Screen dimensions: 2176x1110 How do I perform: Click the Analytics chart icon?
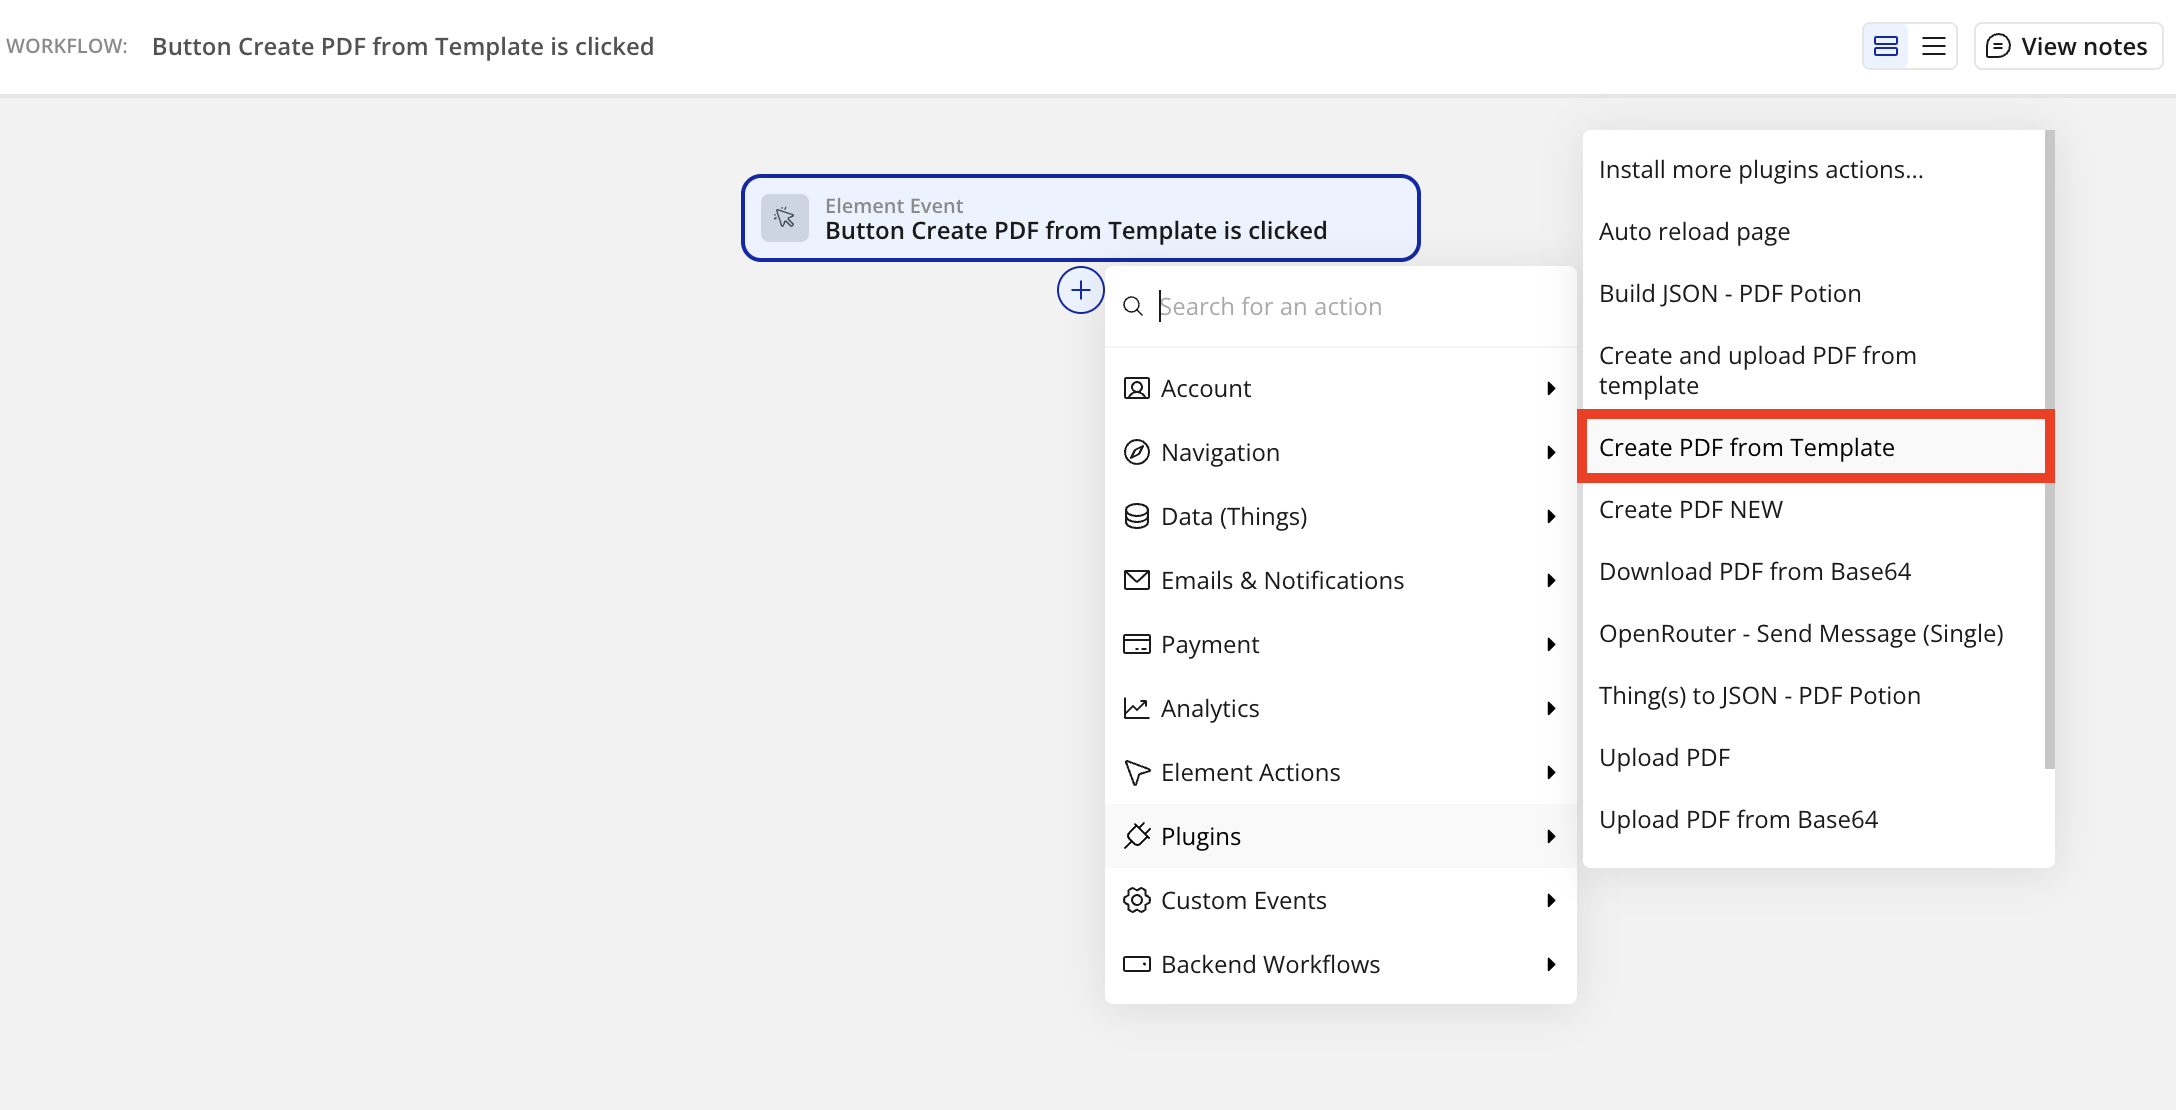point(1136,708)
